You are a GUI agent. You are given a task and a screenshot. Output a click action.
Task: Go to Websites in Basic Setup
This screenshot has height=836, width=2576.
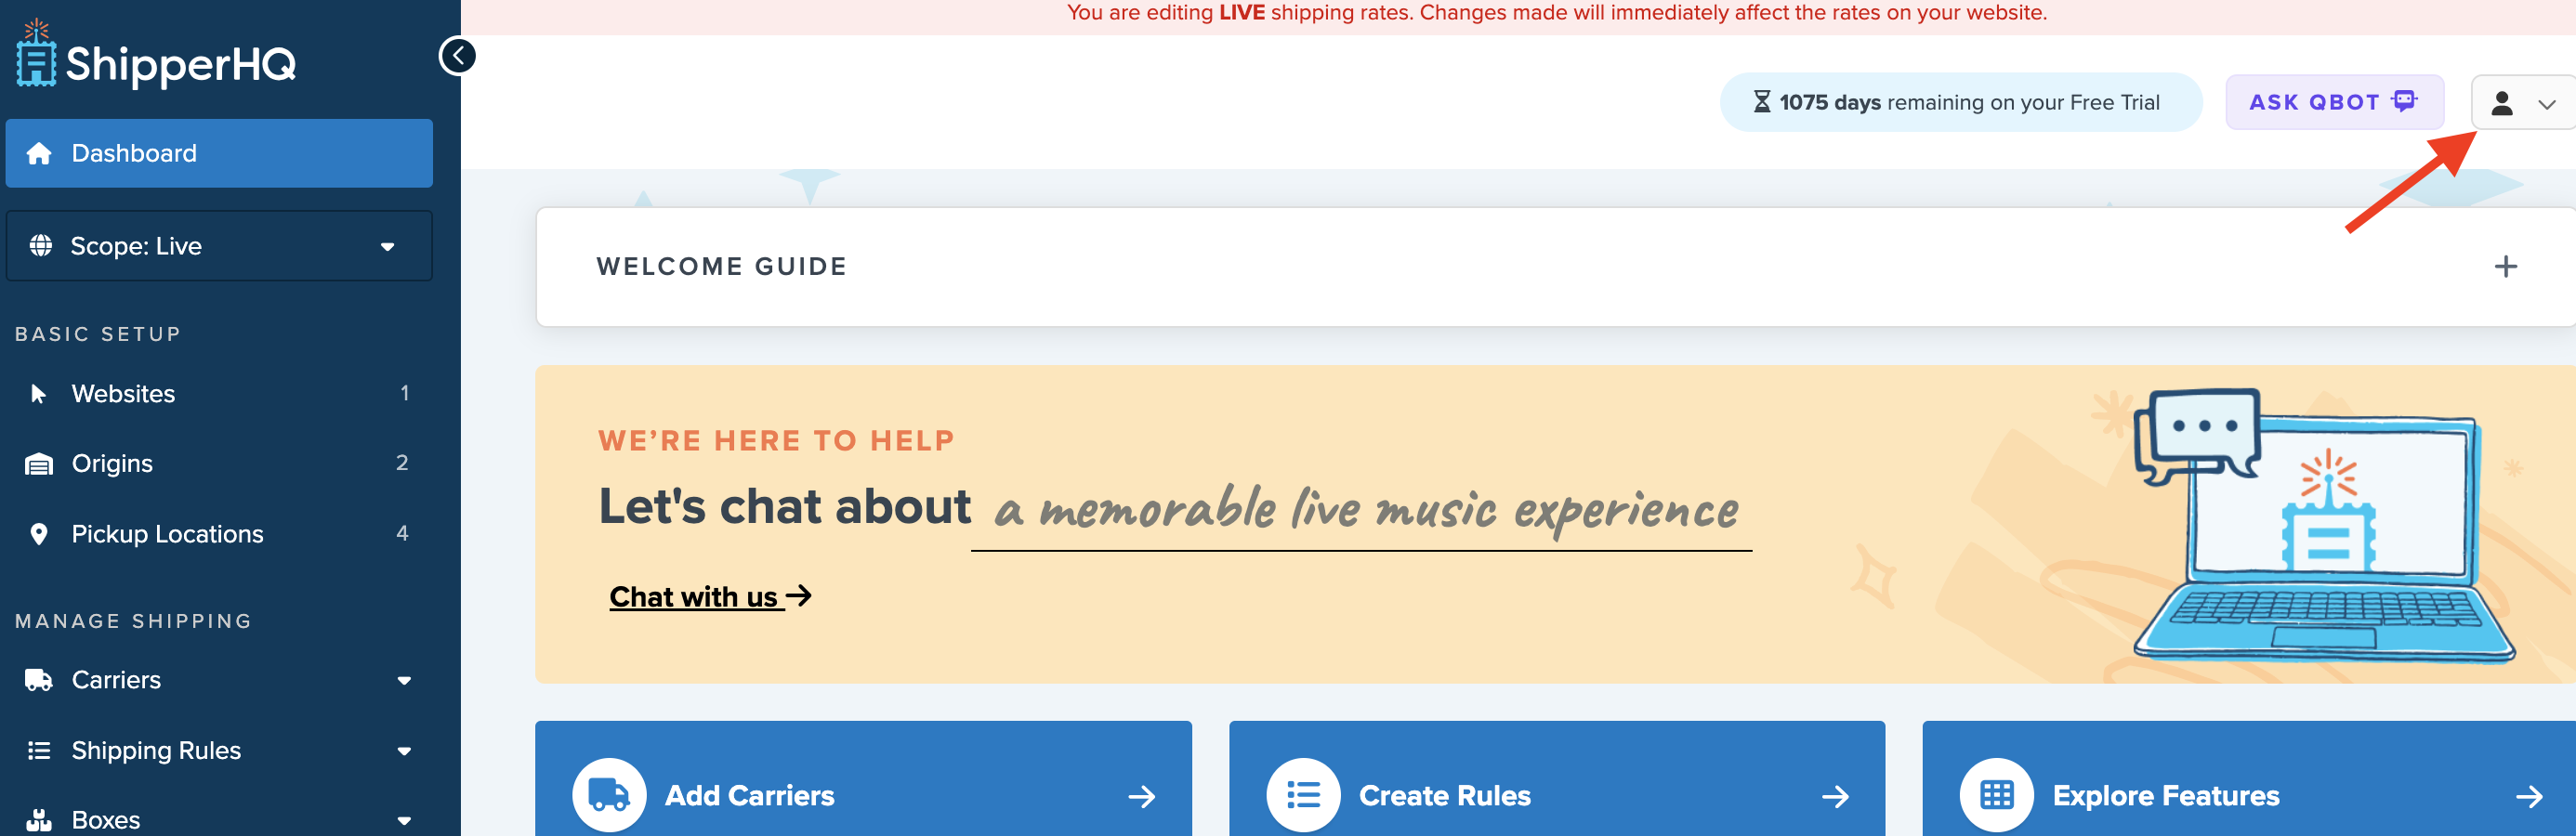[x=123, y=394]
